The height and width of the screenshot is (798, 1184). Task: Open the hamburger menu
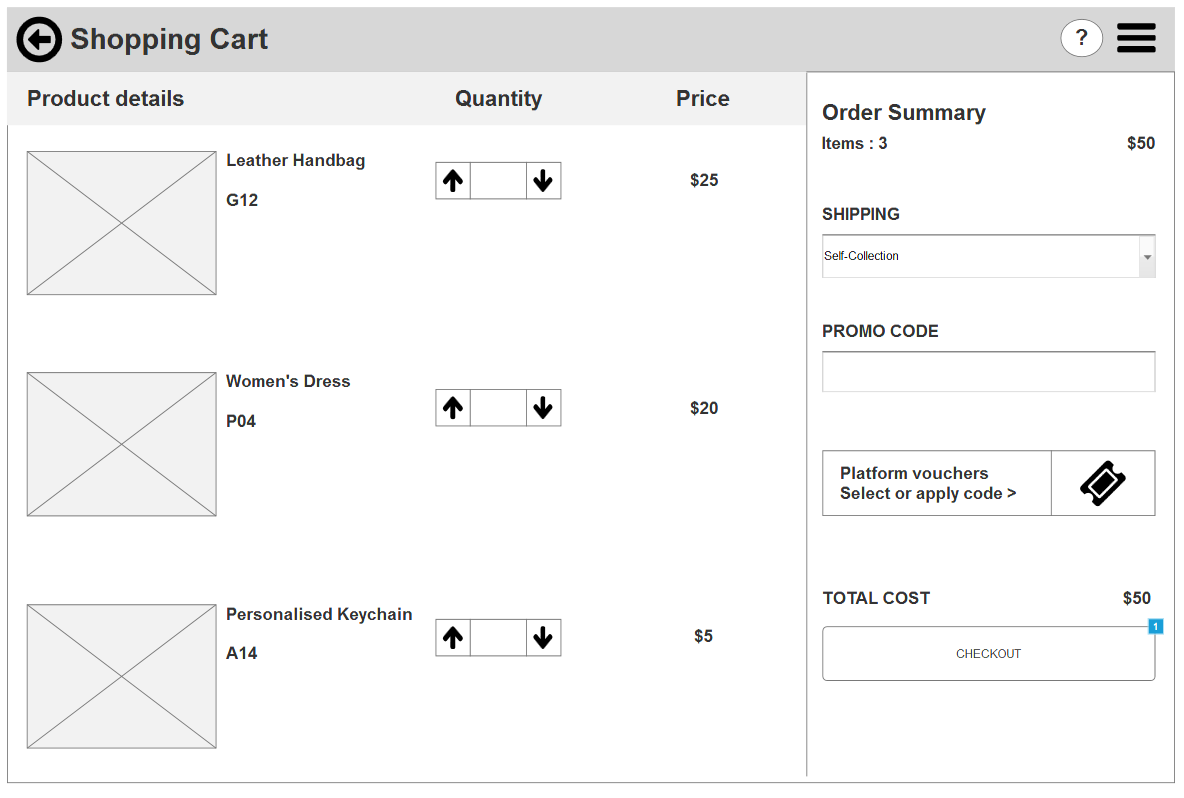point(1136,39)
